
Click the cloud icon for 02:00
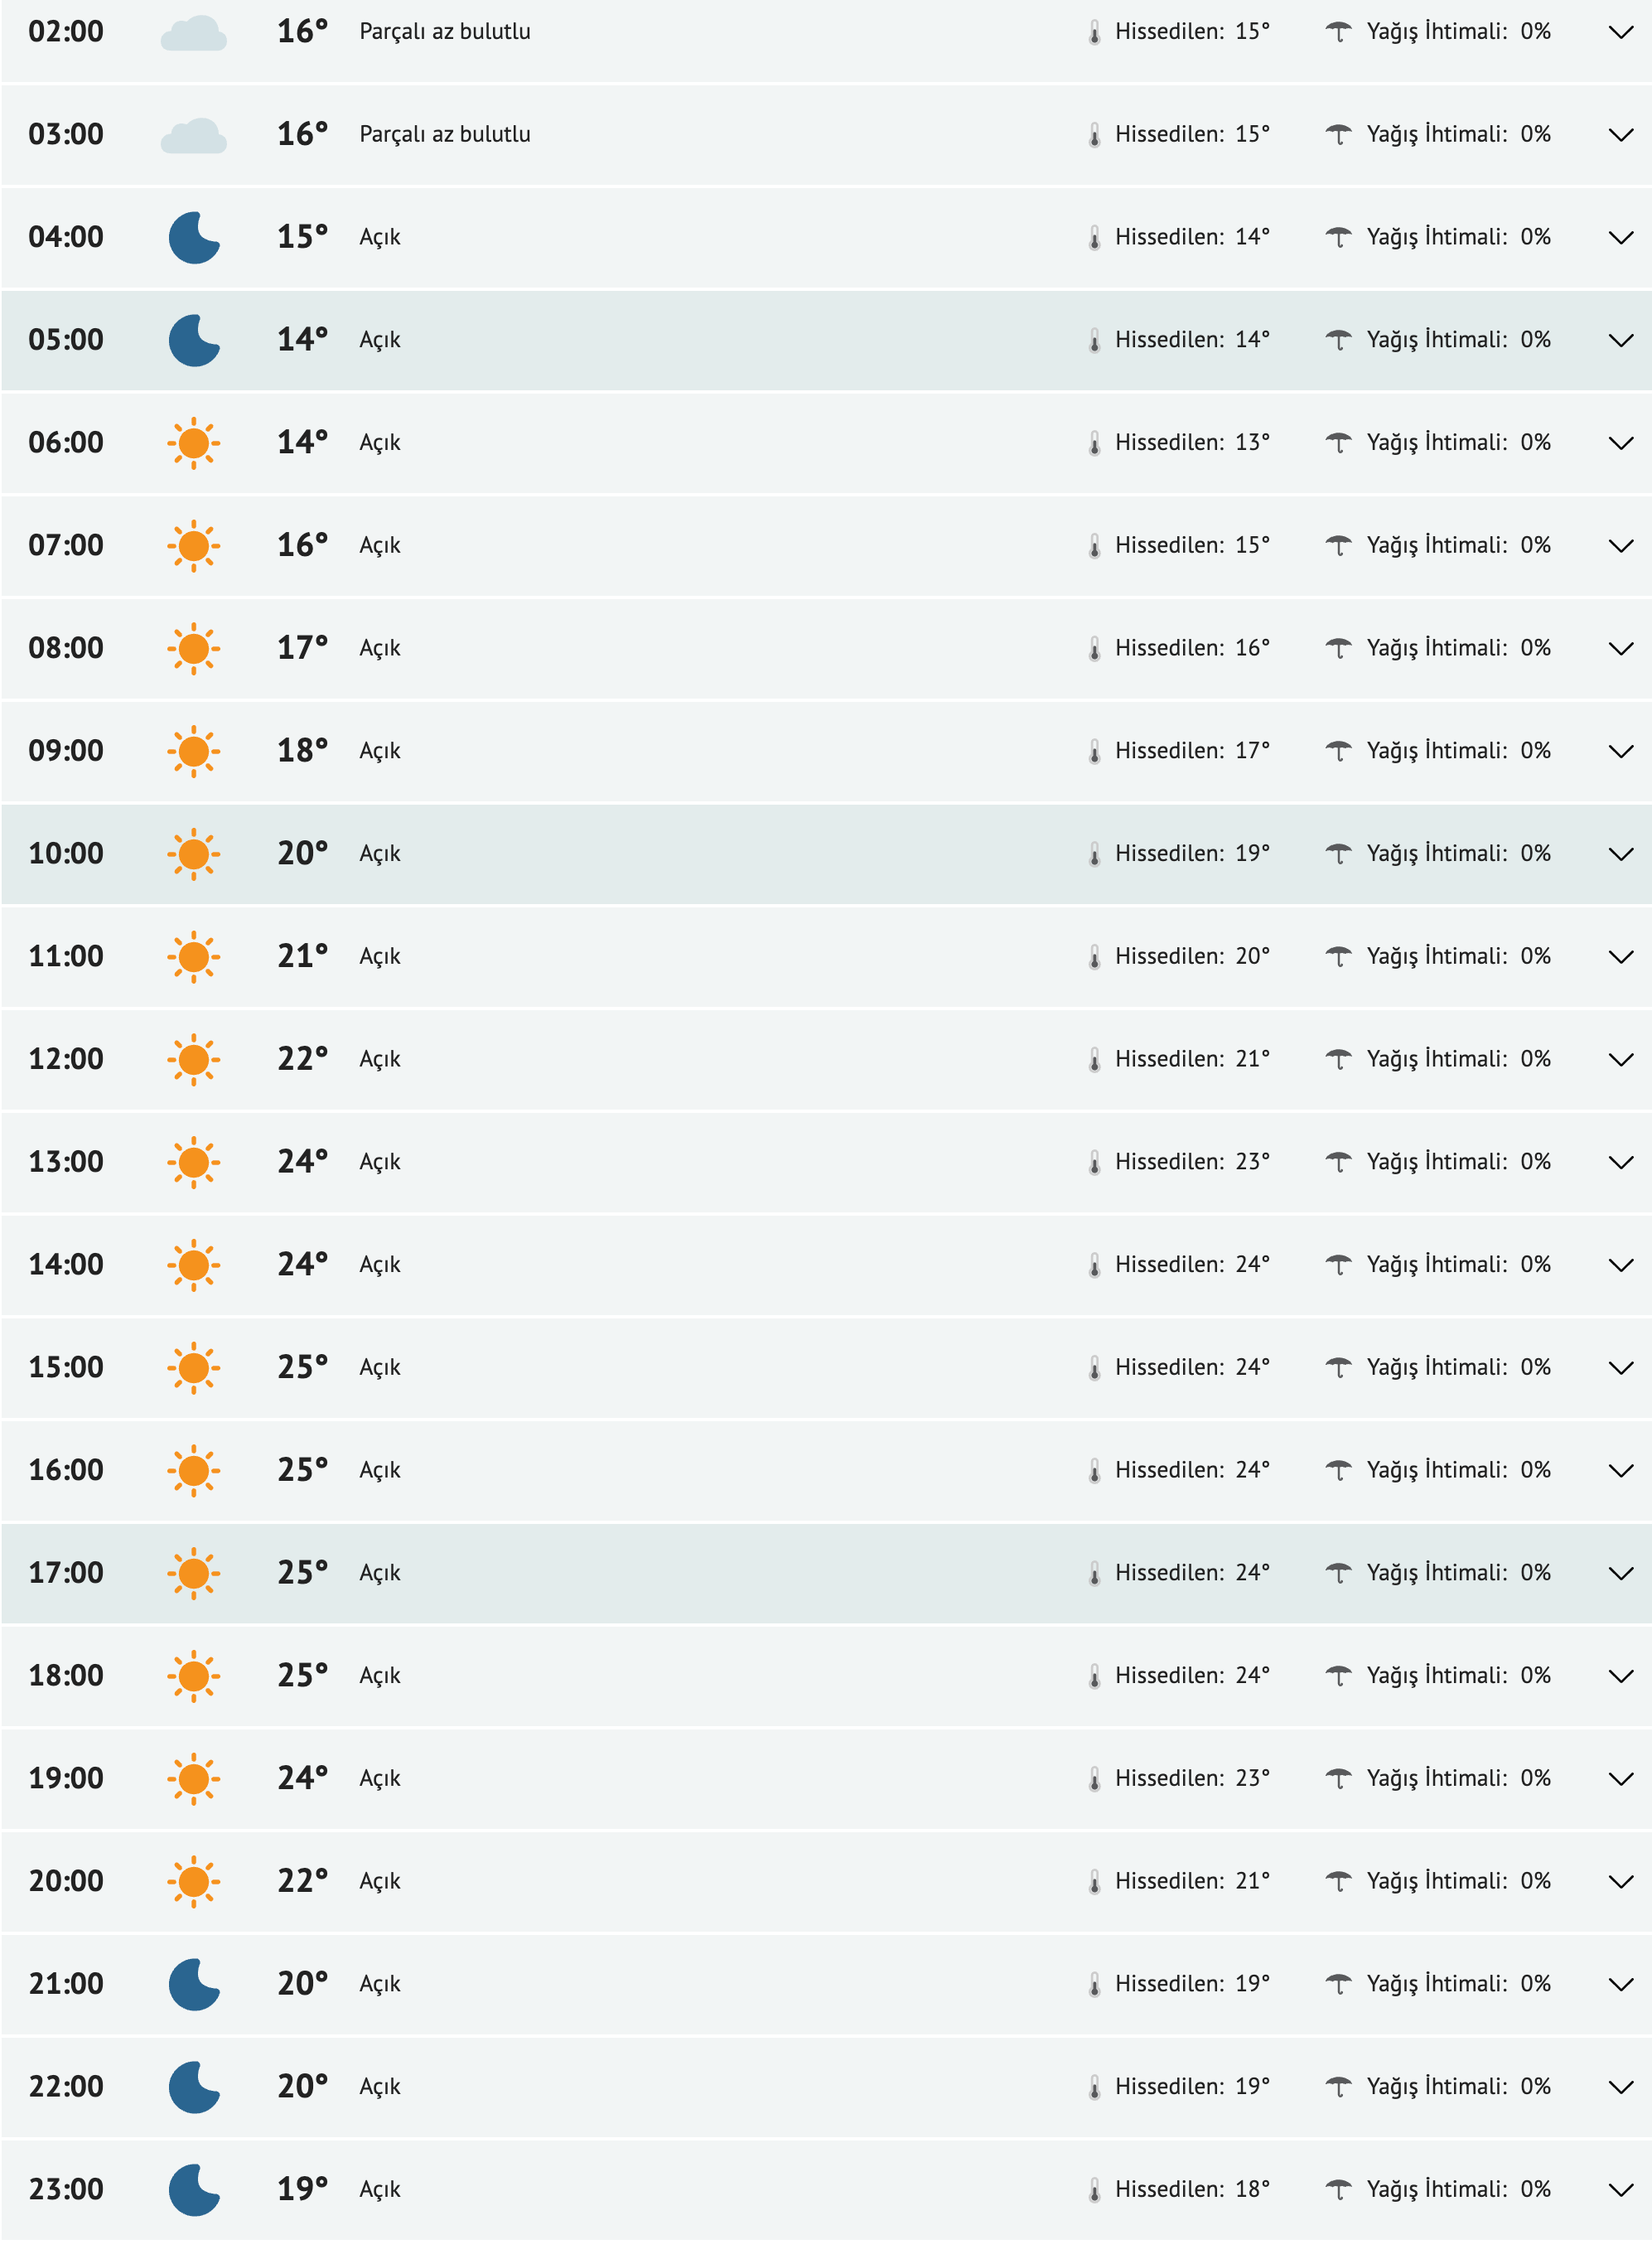point(193,33)
